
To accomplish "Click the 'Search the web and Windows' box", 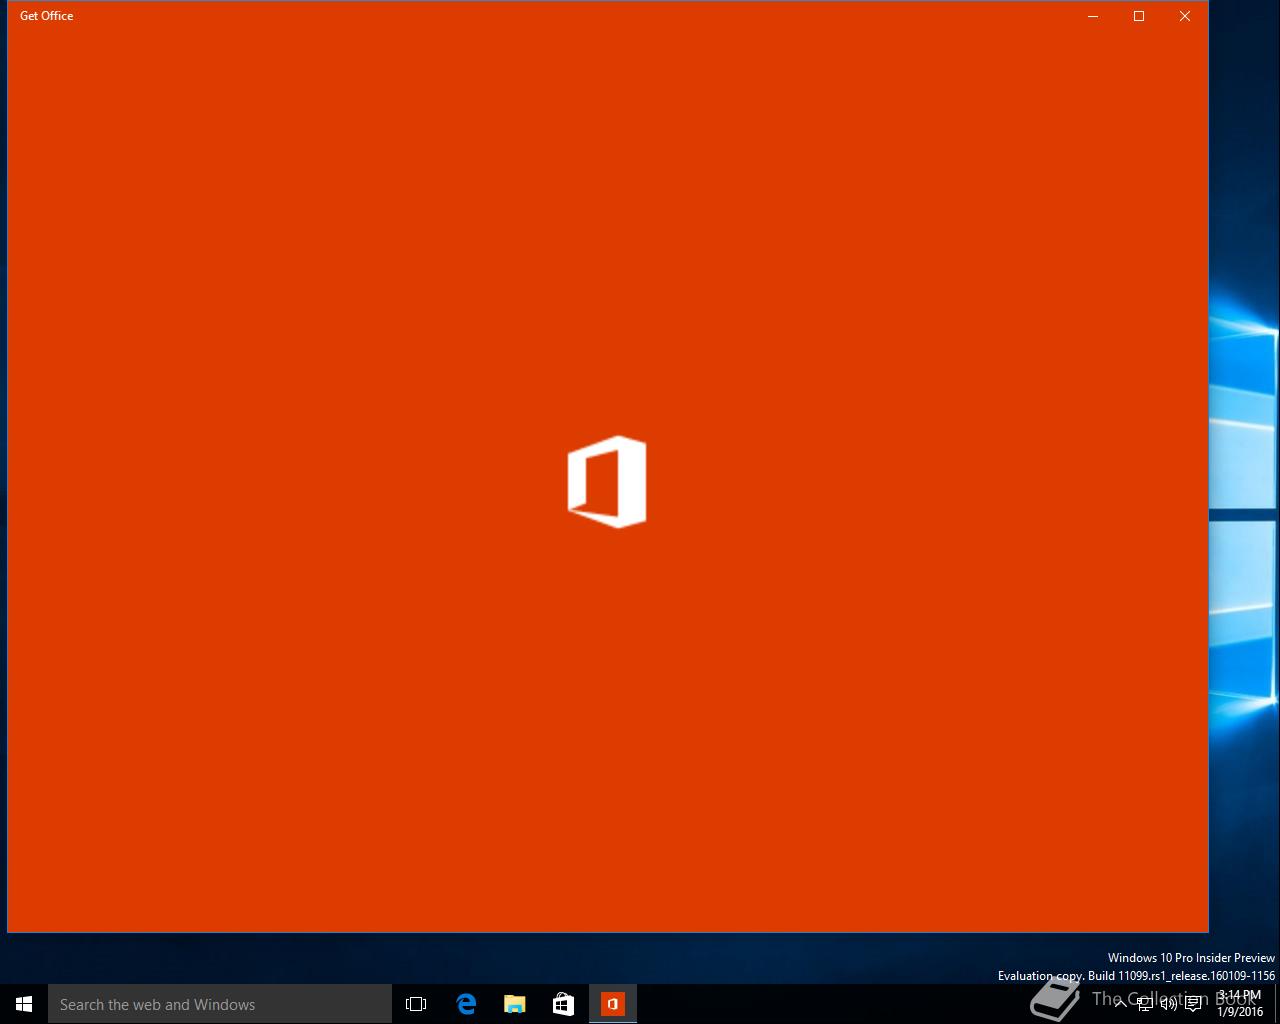I will tap(220, 1004).
